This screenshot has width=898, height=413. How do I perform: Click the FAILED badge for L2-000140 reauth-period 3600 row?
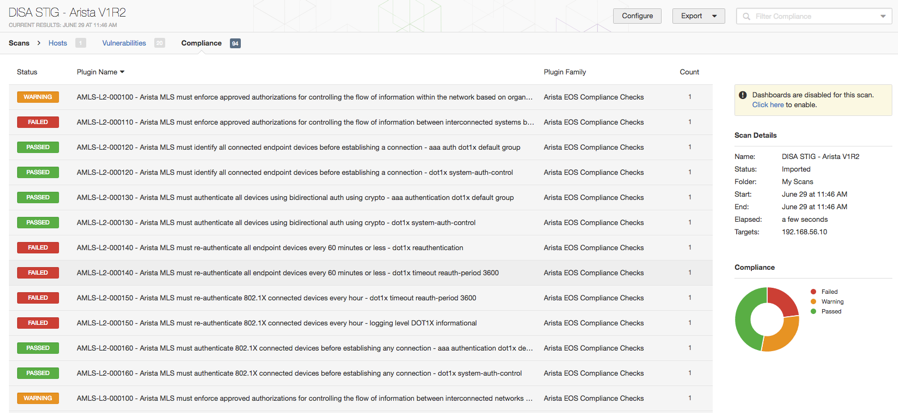click(x=38, y=273)
